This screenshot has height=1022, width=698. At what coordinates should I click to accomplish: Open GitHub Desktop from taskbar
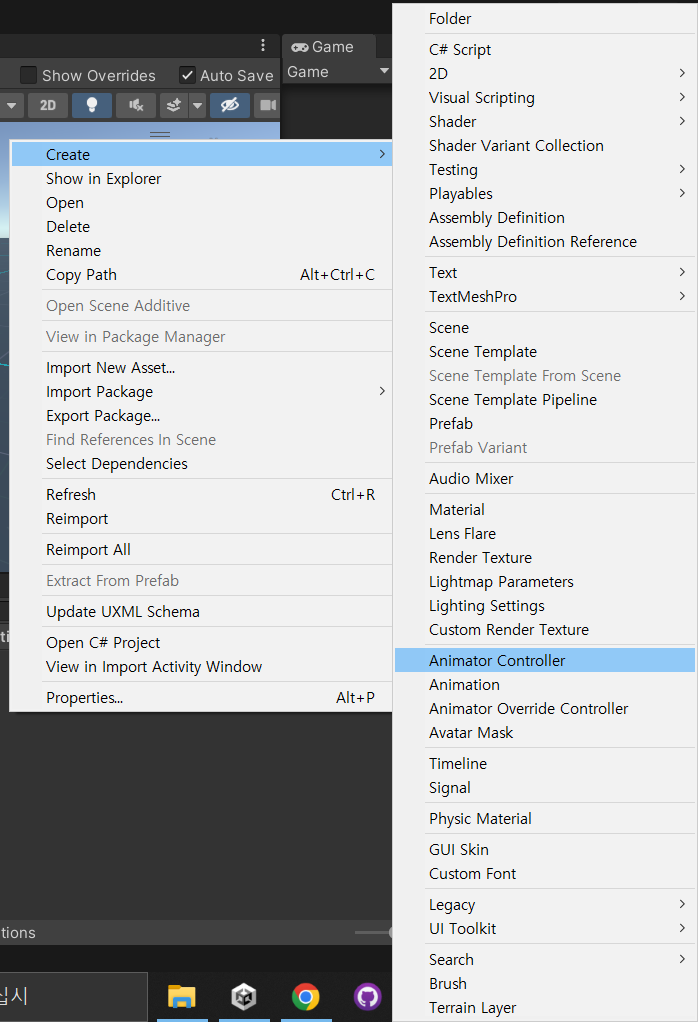[x=368, y=997]
